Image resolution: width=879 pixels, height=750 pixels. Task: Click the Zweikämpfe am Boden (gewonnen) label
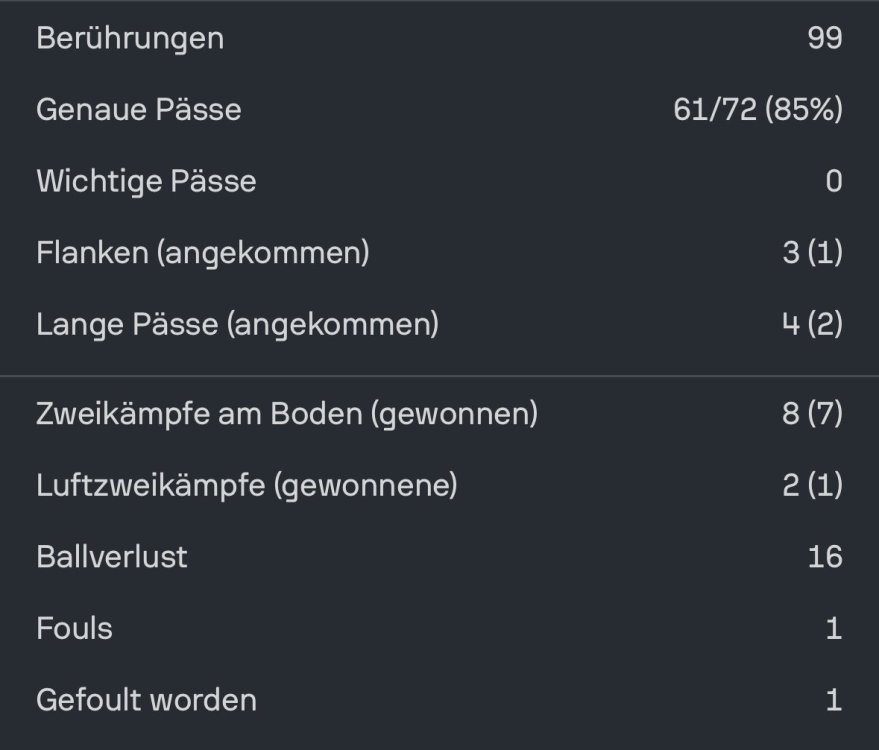pos(287,413)
